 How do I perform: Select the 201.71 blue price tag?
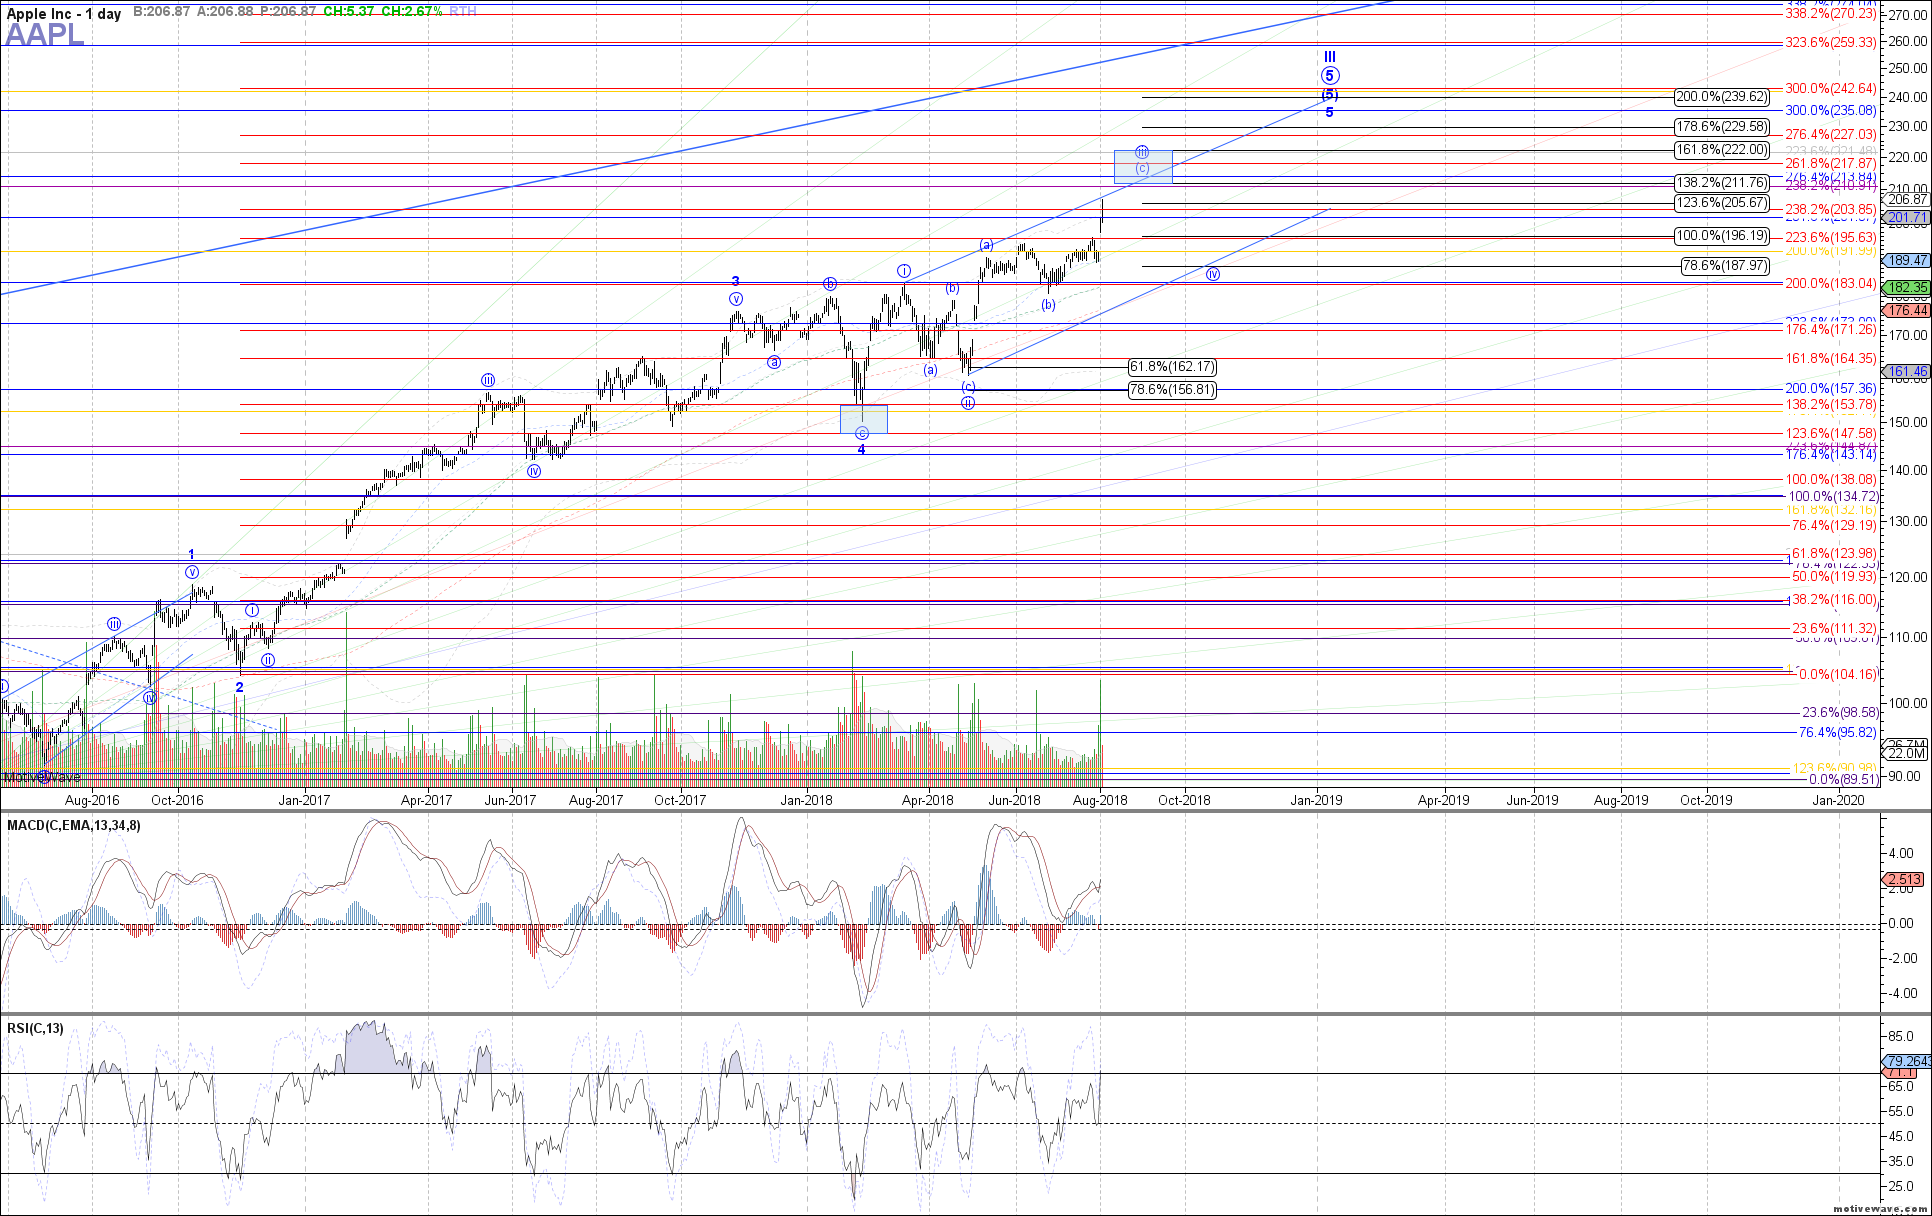point(1907,217)
